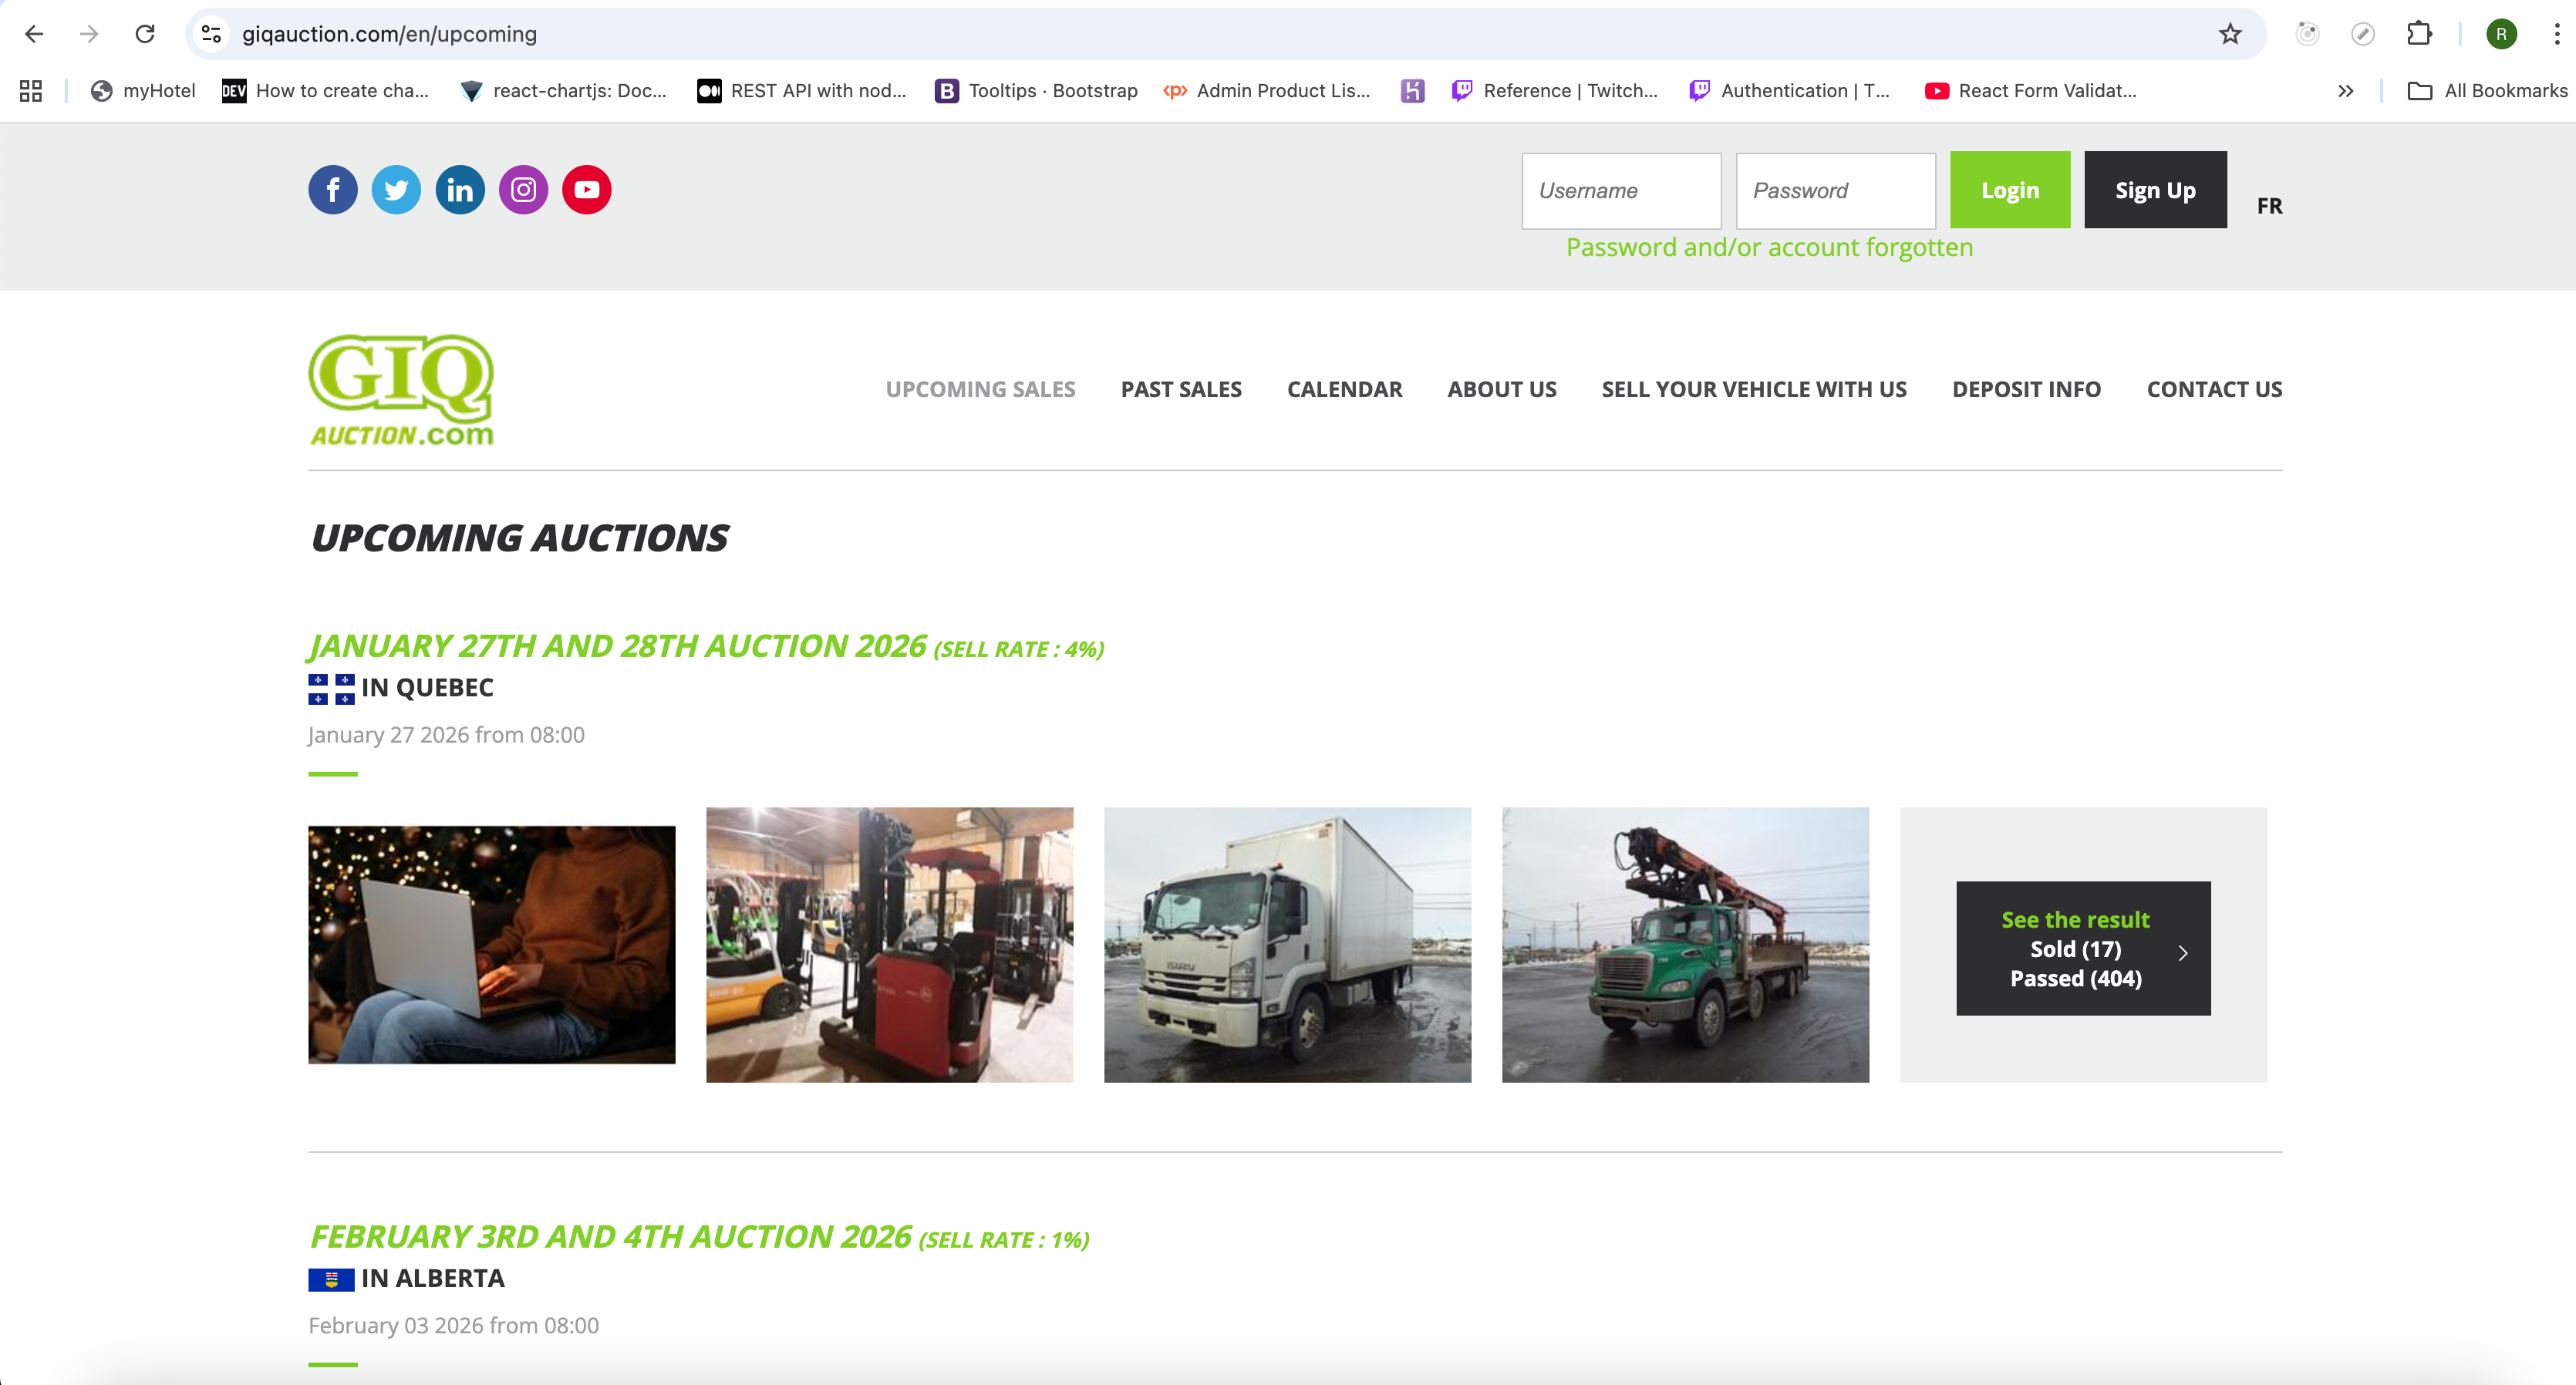
Task: Reload the page
Action: pos(145,33)
